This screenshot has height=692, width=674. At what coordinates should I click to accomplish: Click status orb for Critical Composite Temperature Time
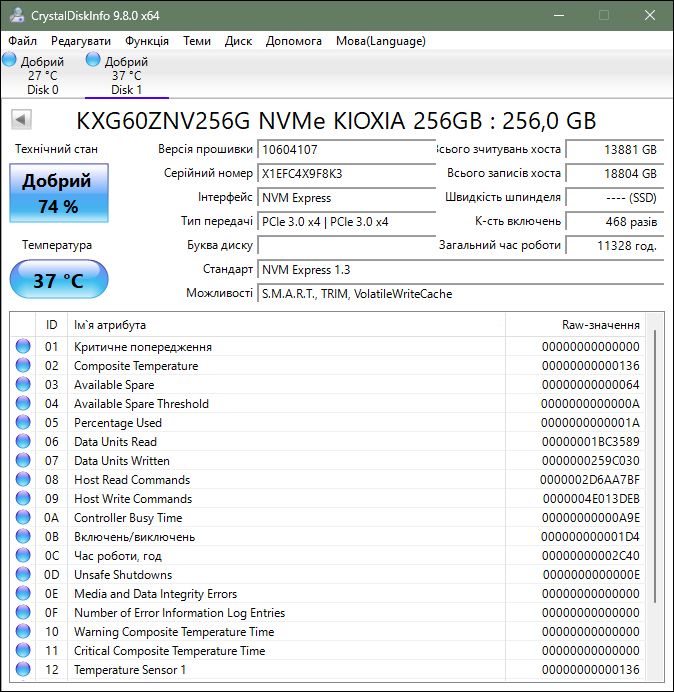pos(23,650)
